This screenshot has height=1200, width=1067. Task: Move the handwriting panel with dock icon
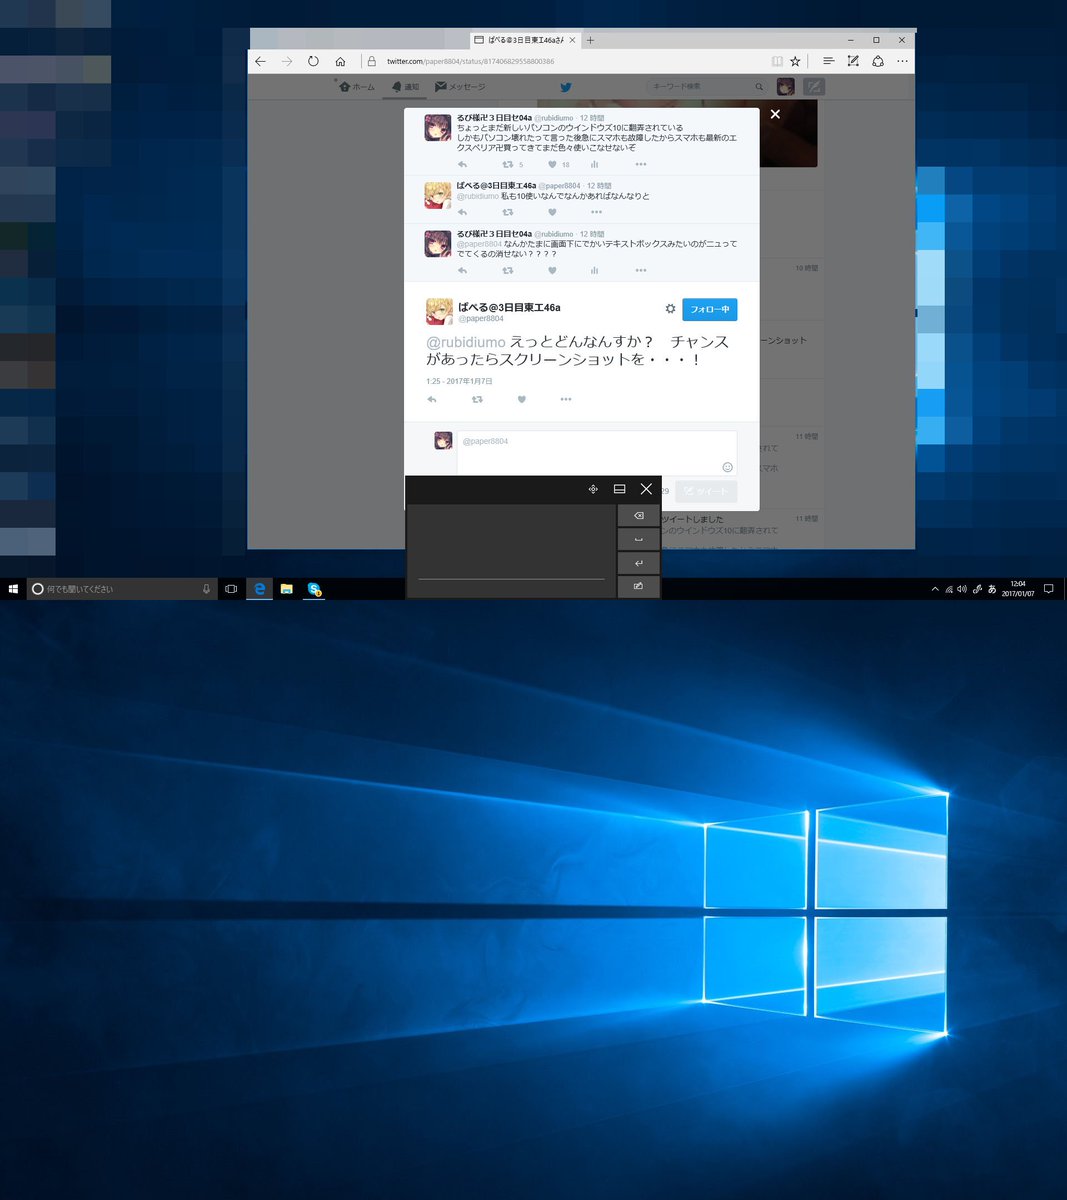pos(593,489)
